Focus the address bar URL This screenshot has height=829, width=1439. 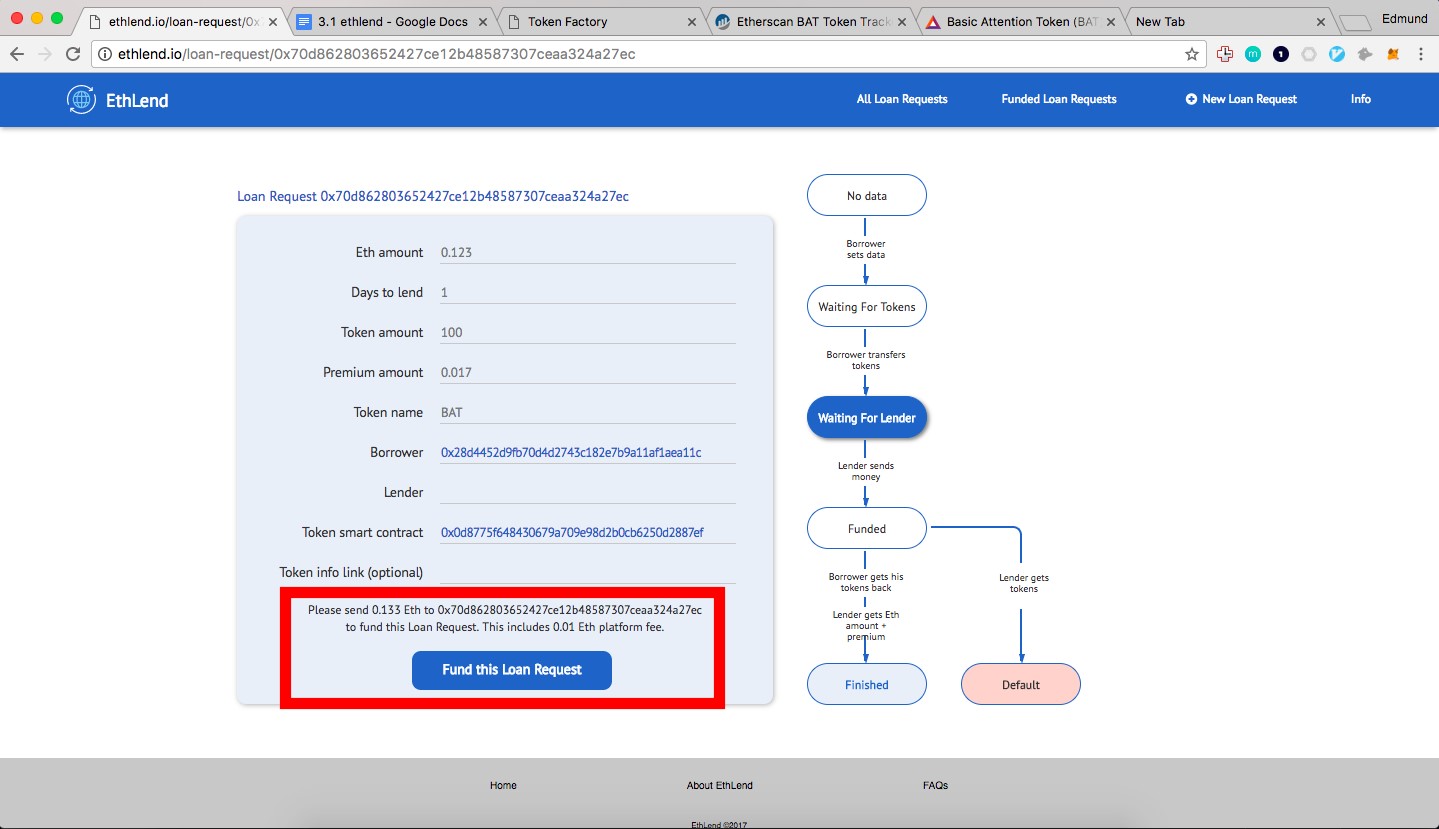(x=649, y=54)
